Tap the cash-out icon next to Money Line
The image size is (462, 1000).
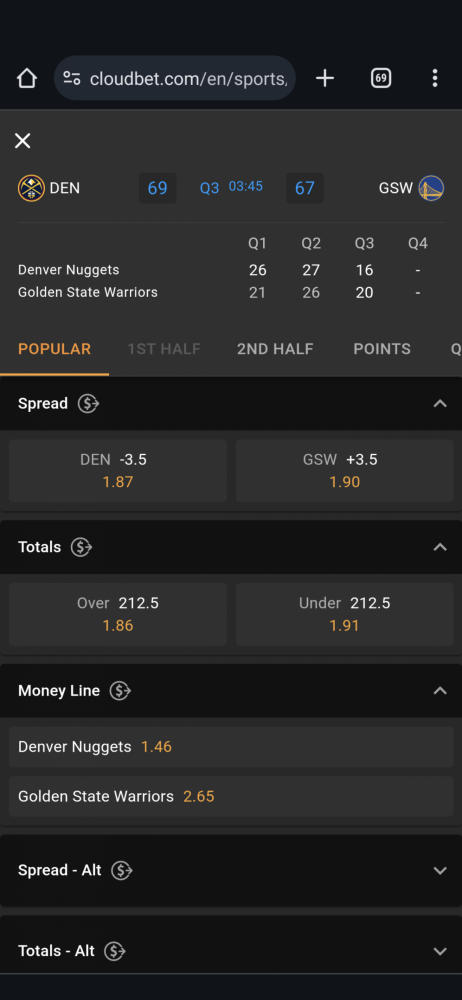pos(120,691)
